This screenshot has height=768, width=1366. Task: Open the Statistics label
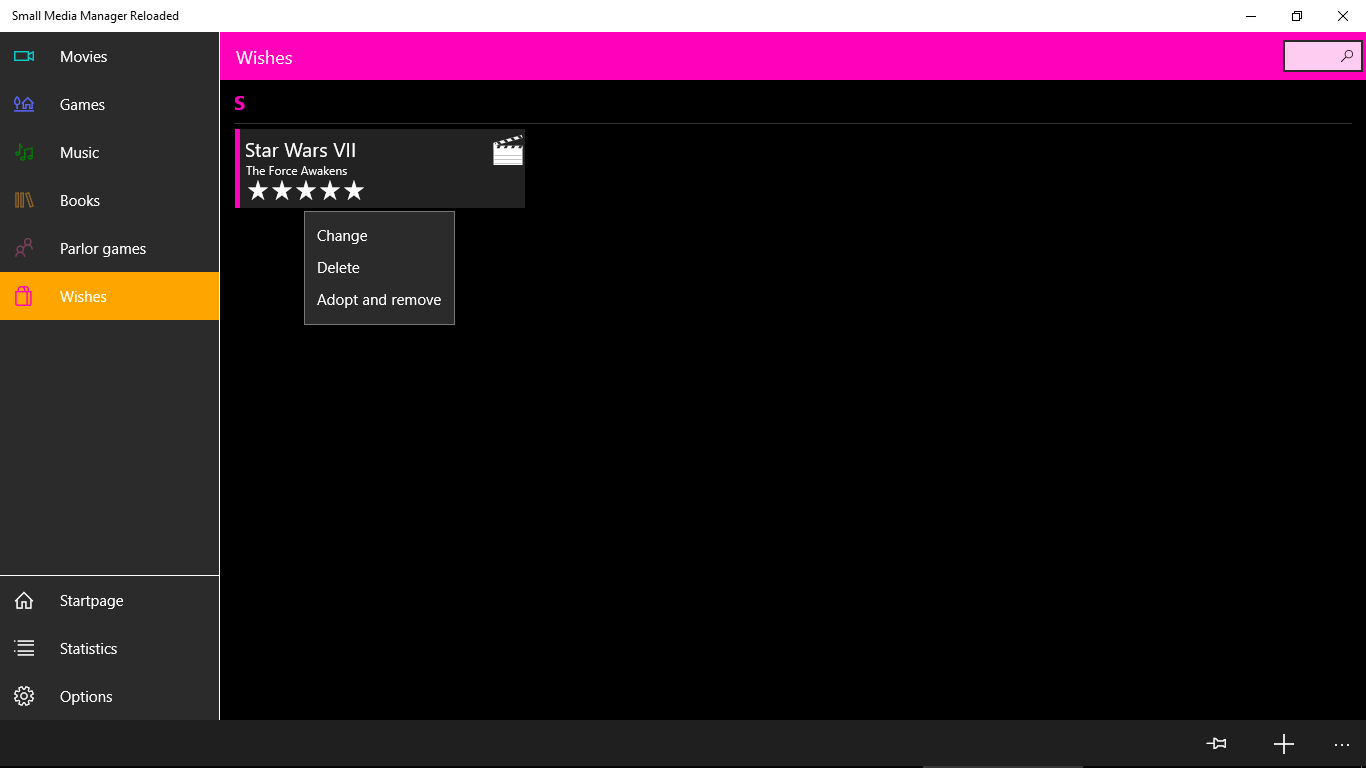[x=88, y=649]
